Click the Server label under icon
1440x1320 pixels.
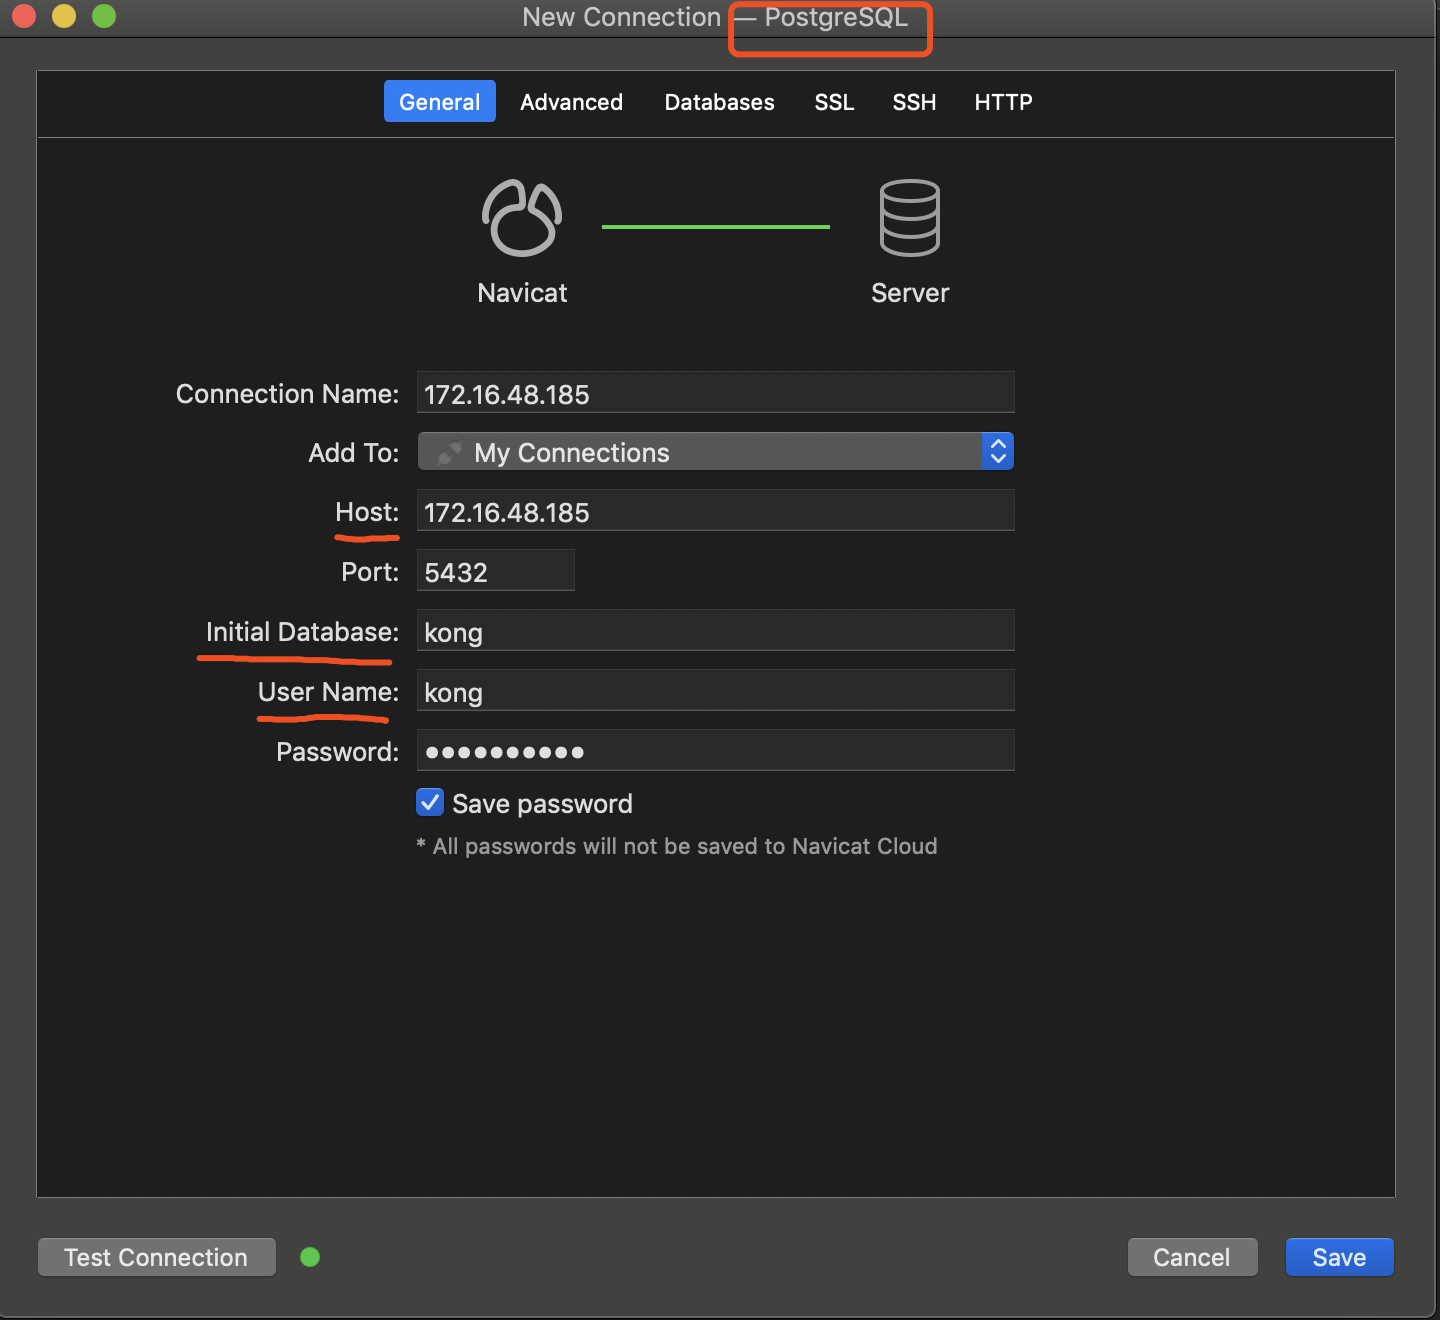(910, 293)
